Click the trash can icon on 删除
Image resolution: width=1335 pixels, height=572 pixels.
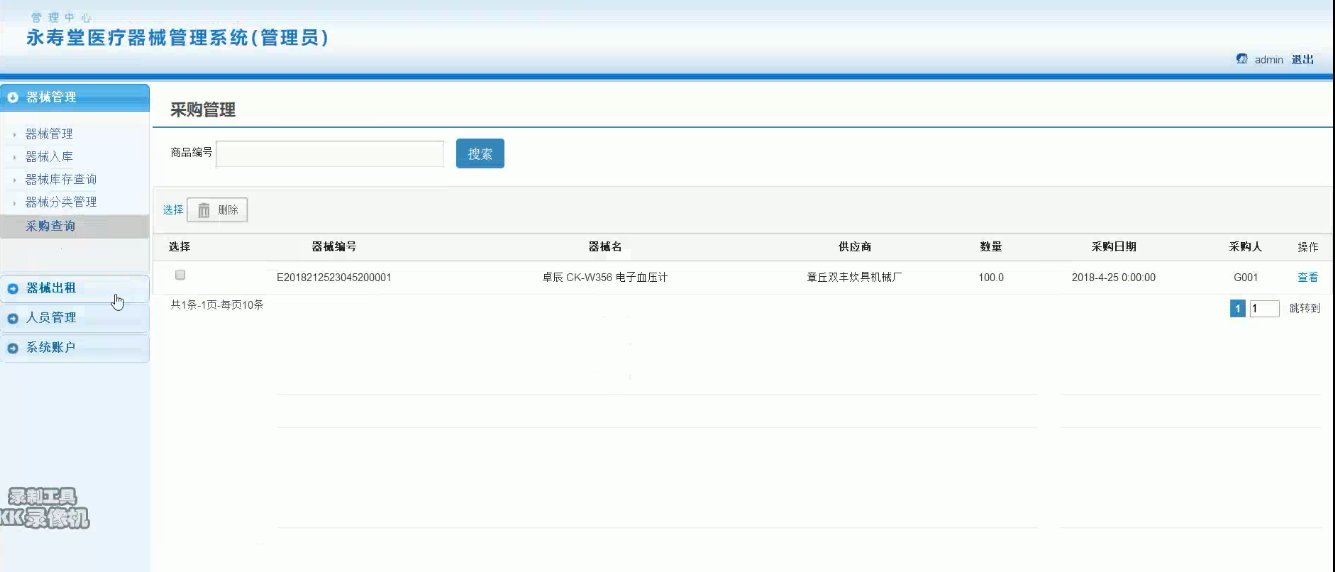click(204, 210)
